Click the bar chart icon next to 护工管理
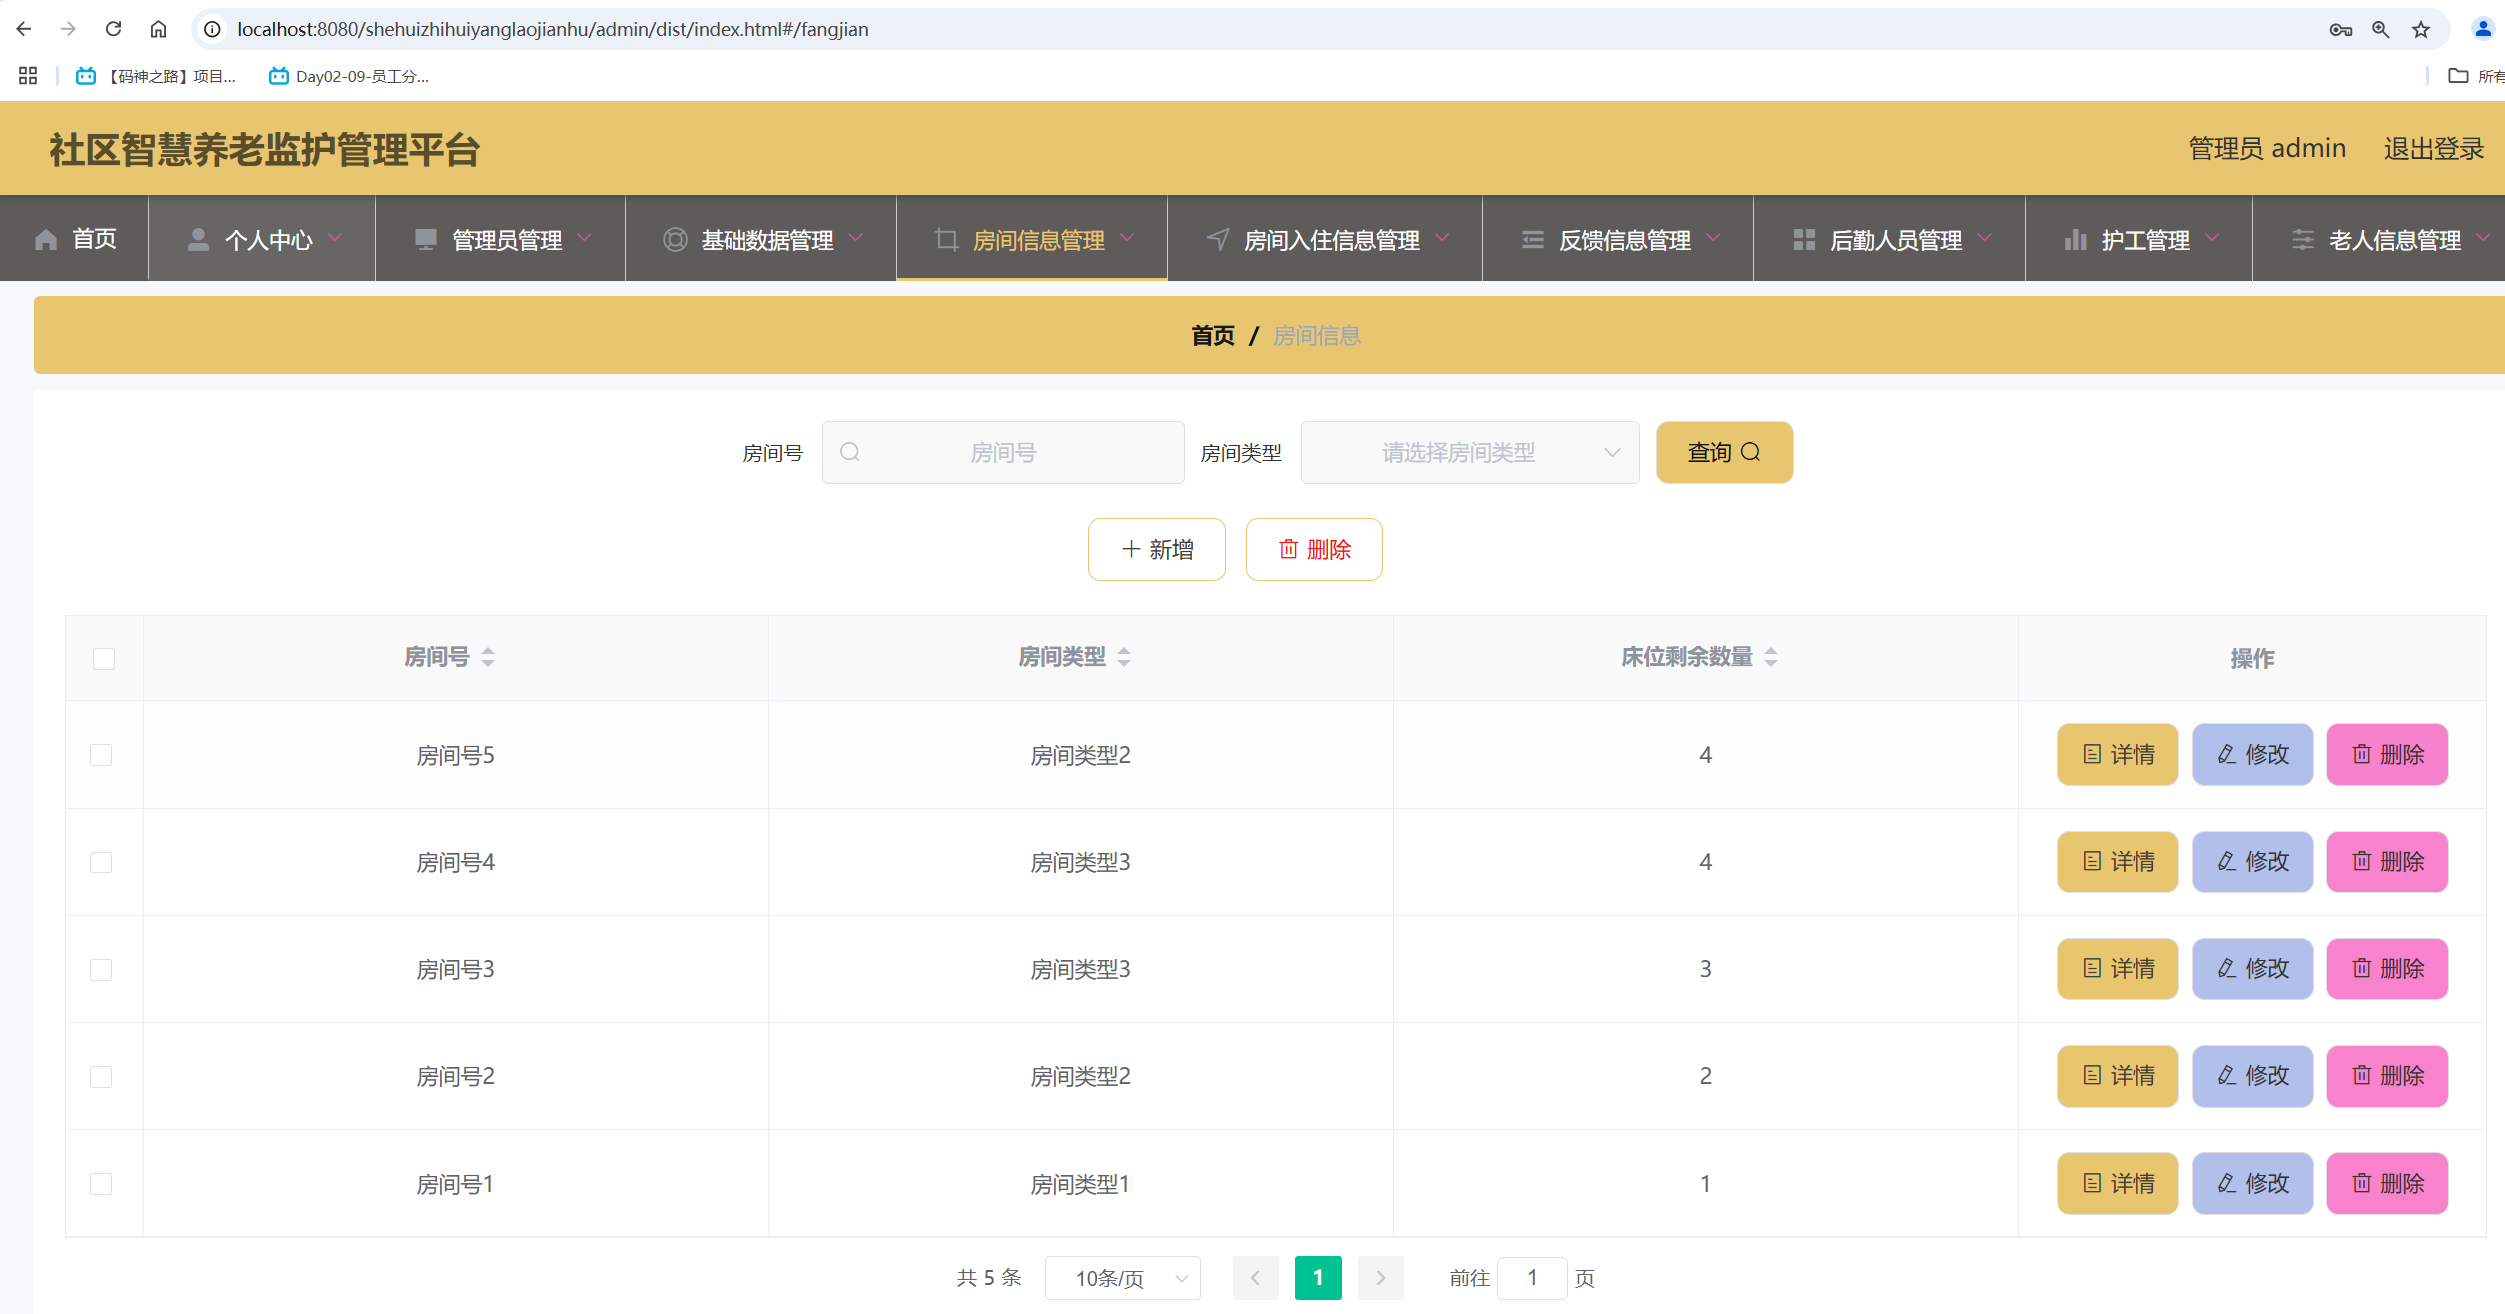The image size is (2505, 1314). pos(2076,239)
